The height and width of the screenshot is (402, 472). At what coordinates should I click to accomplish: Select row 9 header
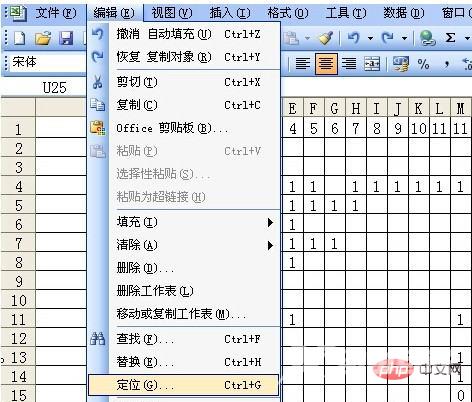[18, 281]
